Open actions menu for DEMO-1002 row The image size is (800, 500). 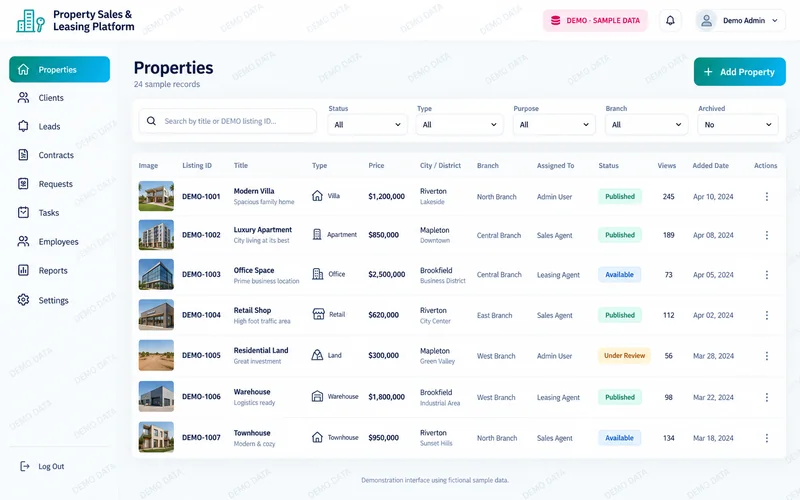pos(766,235)
